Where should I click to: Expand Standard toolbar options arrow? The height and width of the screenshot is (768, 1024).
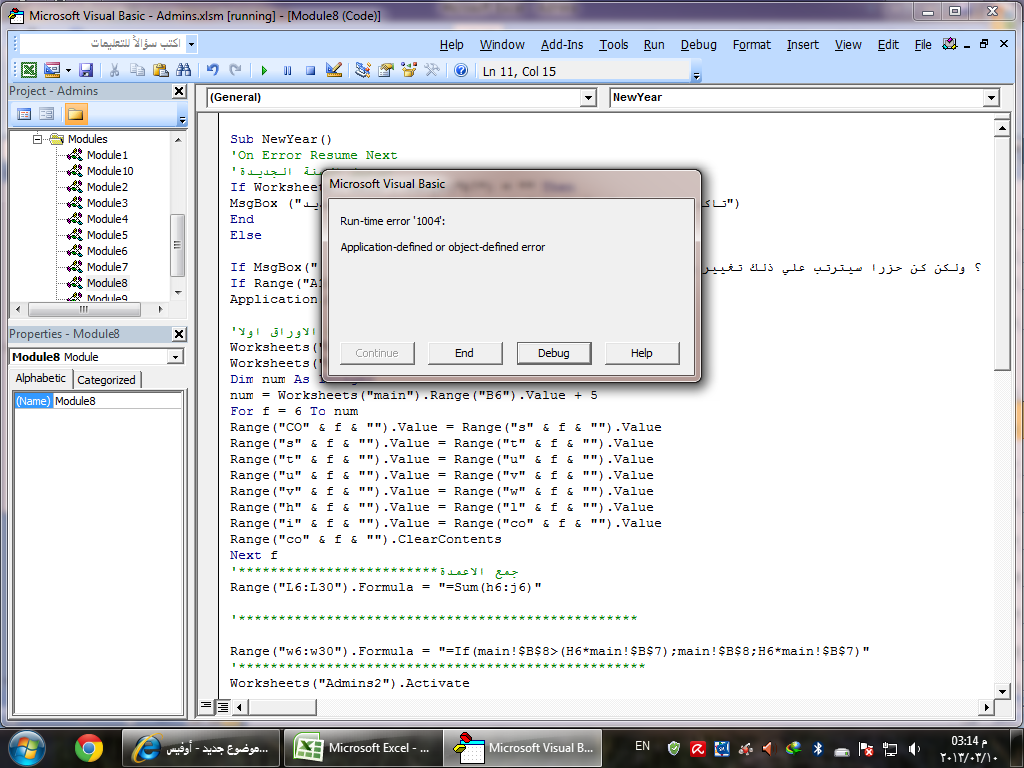[696, 75]
